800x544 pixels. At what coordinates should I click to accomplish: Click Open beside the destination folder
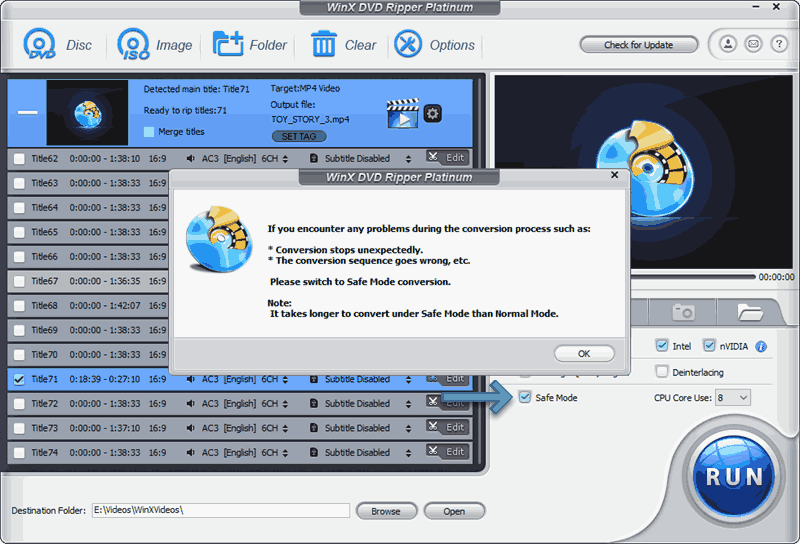454,511
